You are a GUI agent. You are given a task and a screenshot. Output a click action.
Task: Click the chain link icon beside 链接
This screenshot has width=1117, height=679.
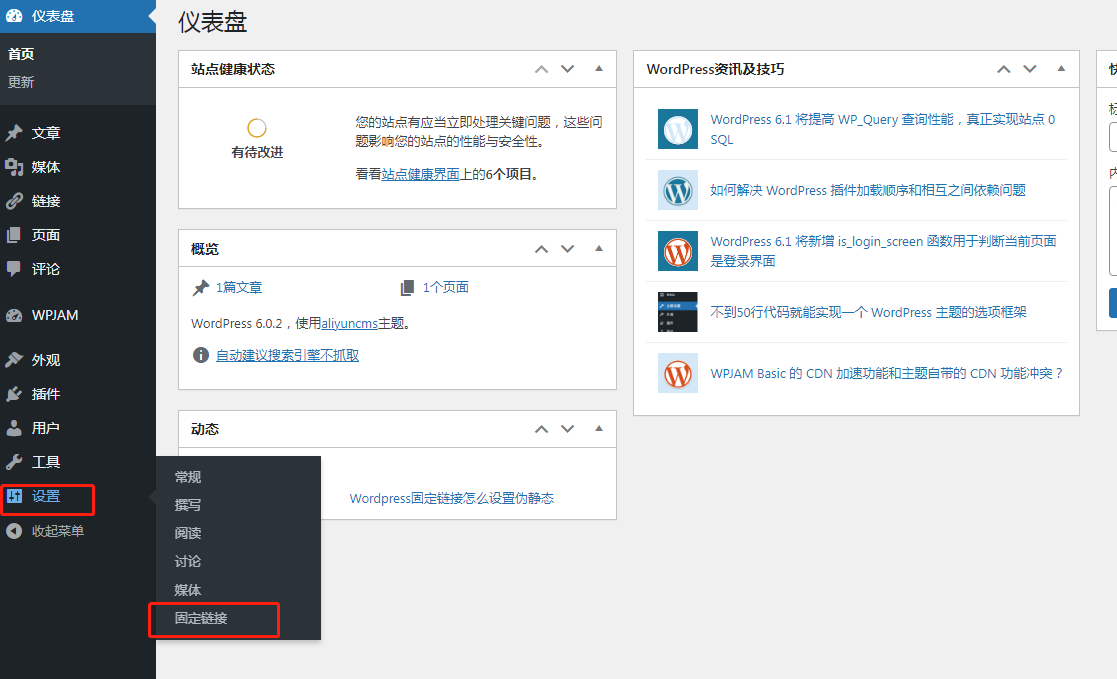(14, 201)
